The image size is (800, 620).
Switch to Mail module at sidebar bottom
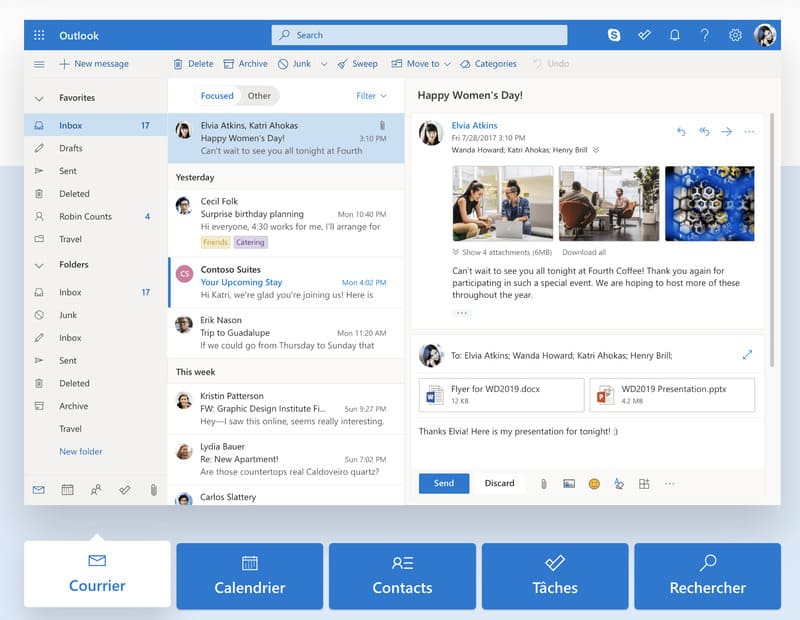38,490
